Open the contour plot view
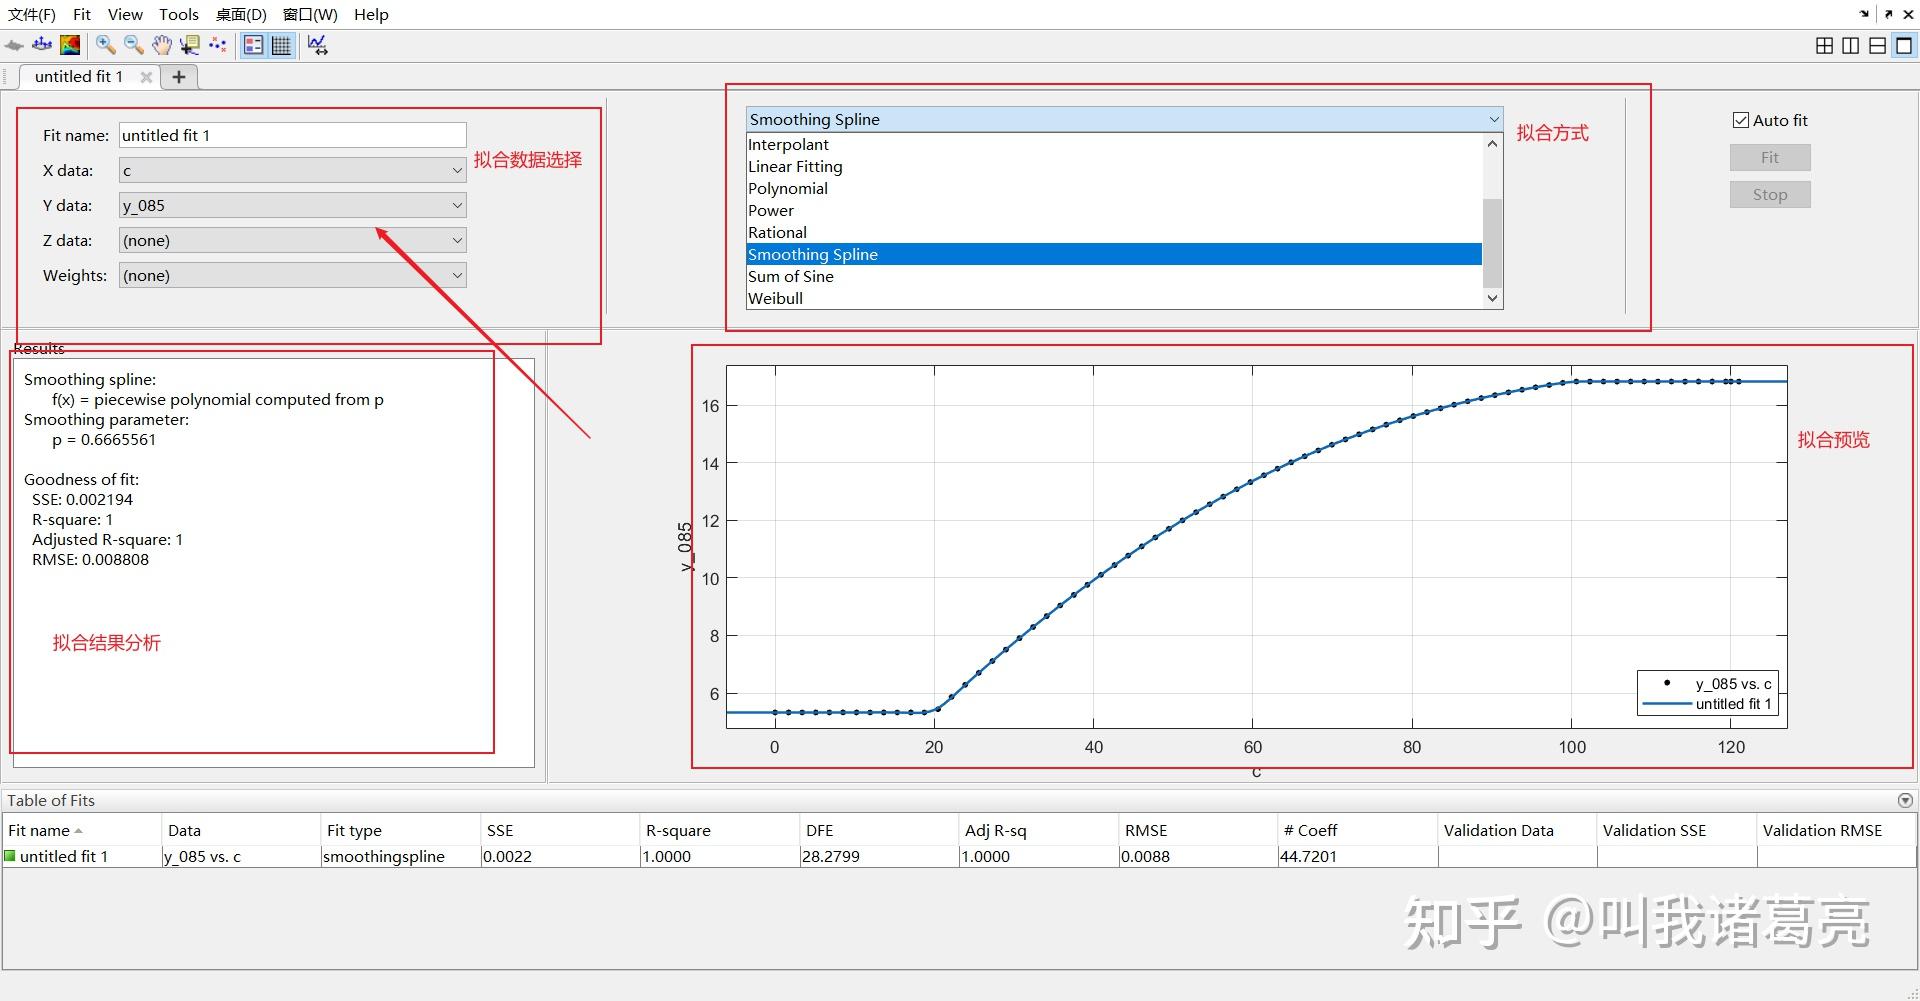The image size is (1920, 1001). click(x=70, y=45)
